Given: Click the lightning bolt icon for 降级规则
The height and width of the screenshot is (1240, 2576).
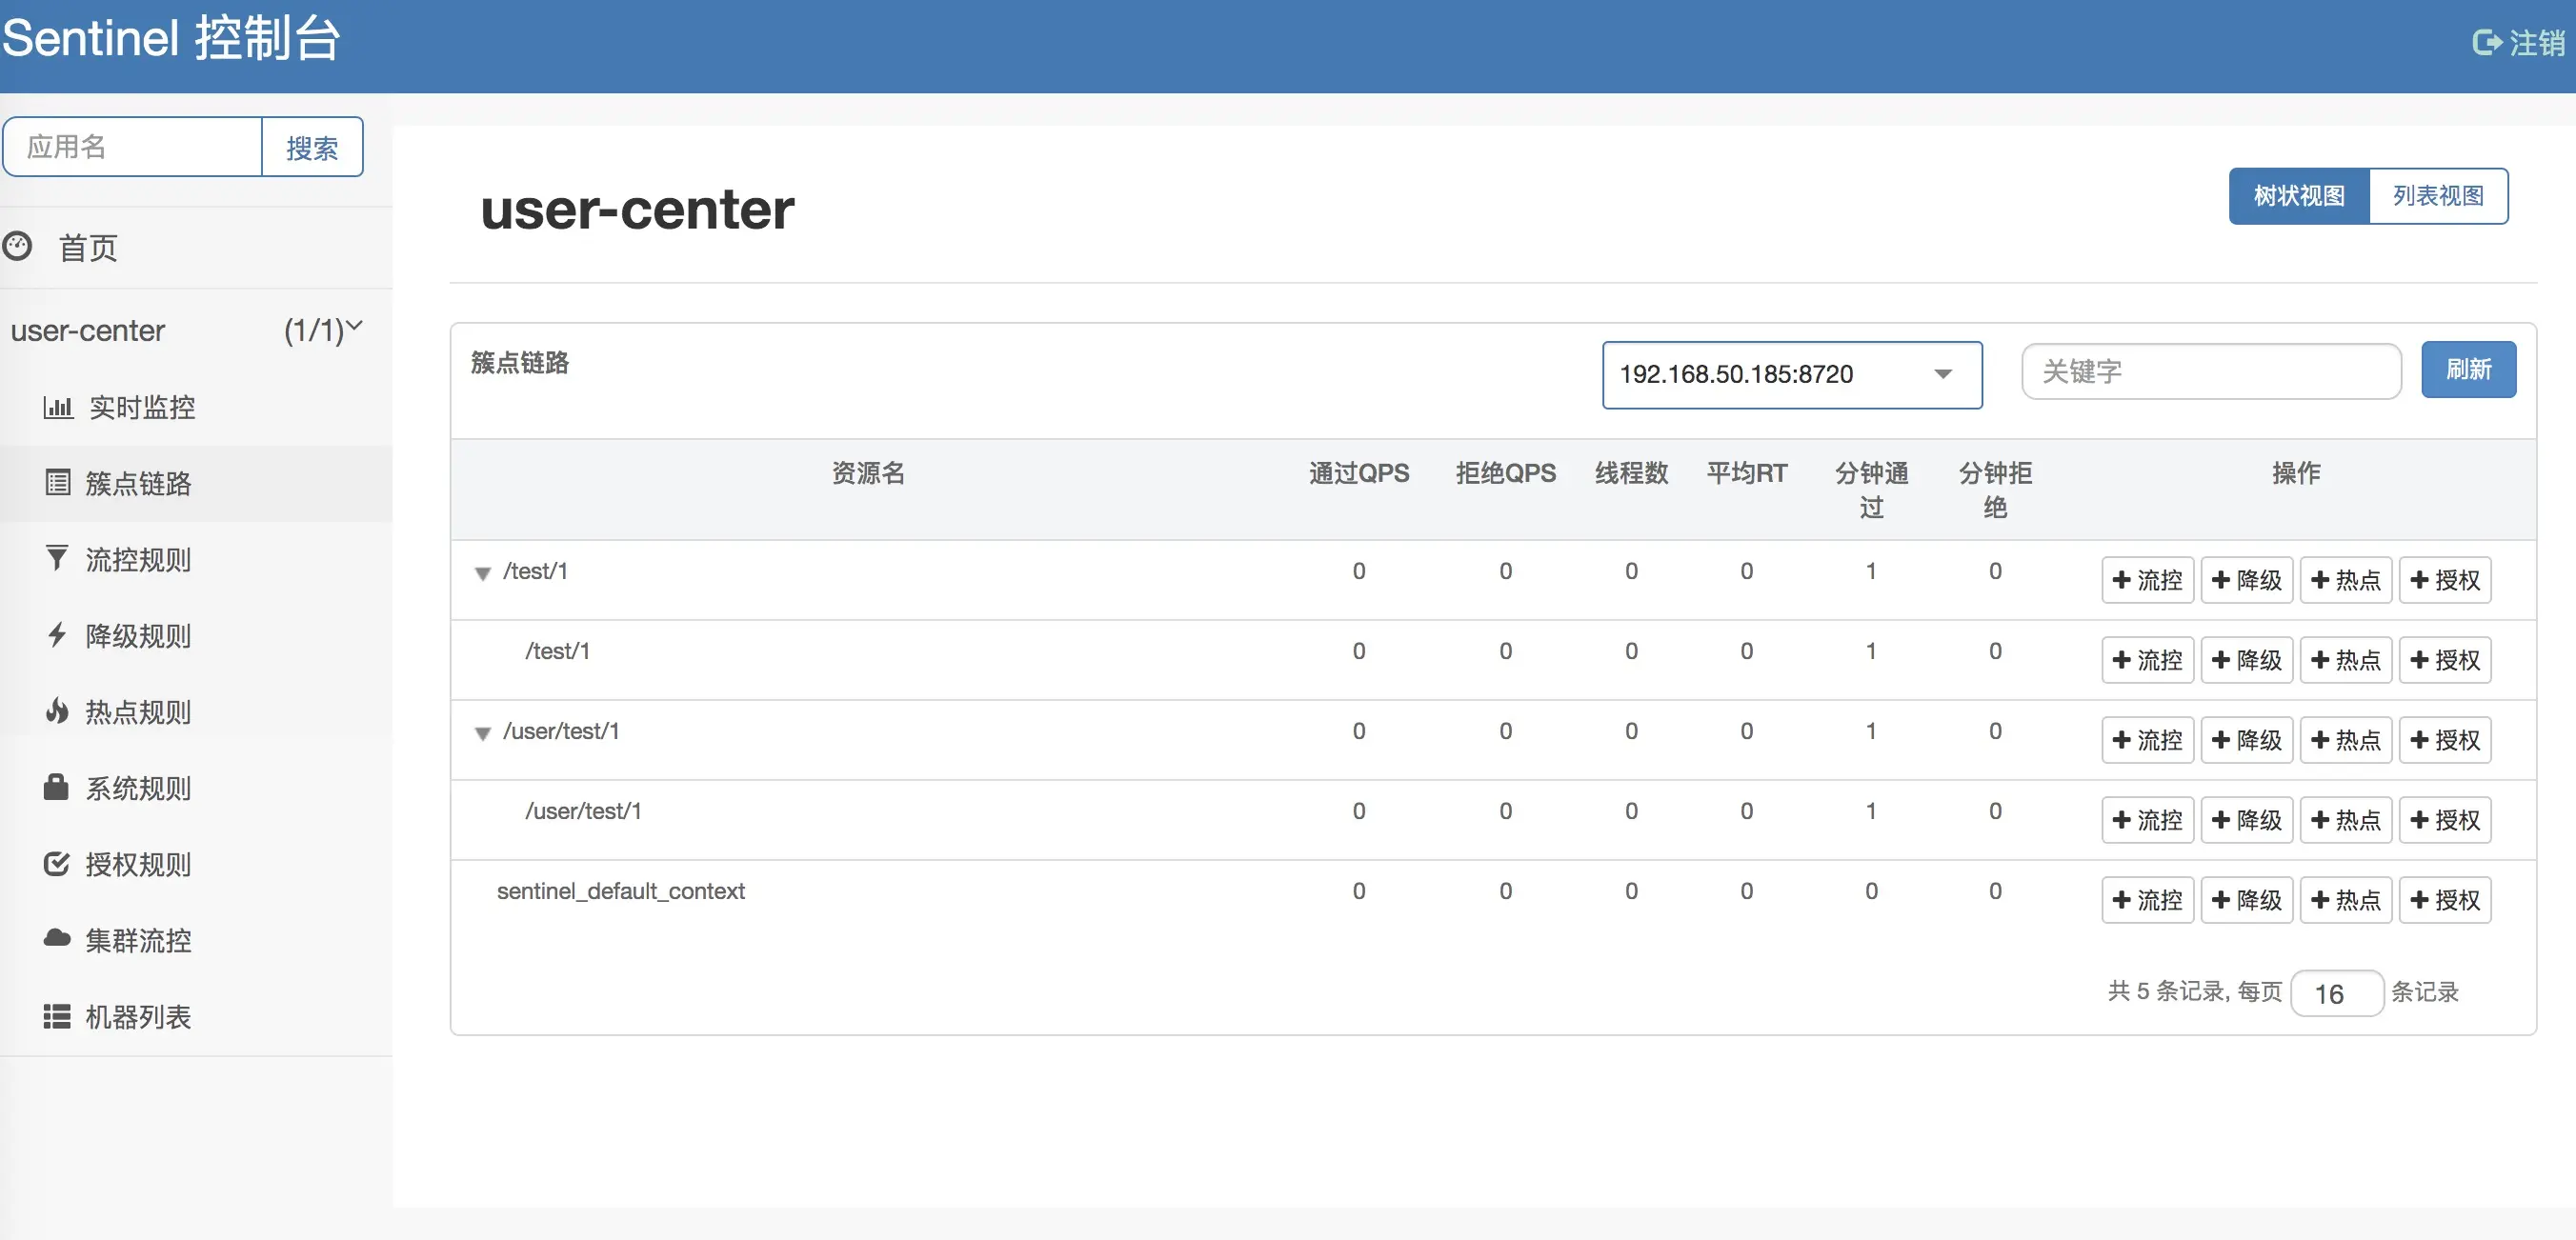Looking at the screenshot, I should point(58,635).
